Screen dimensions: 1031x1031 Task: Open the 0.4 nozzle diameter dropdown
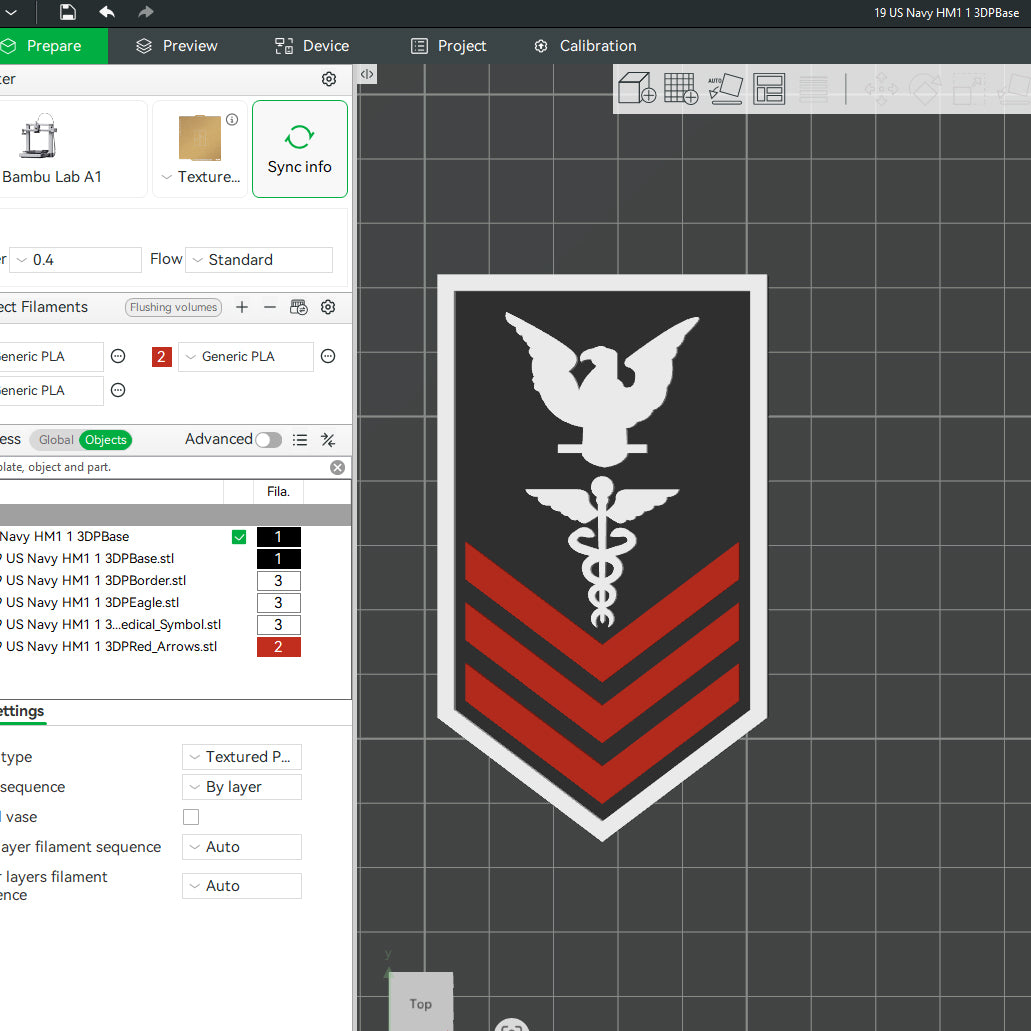76,260
